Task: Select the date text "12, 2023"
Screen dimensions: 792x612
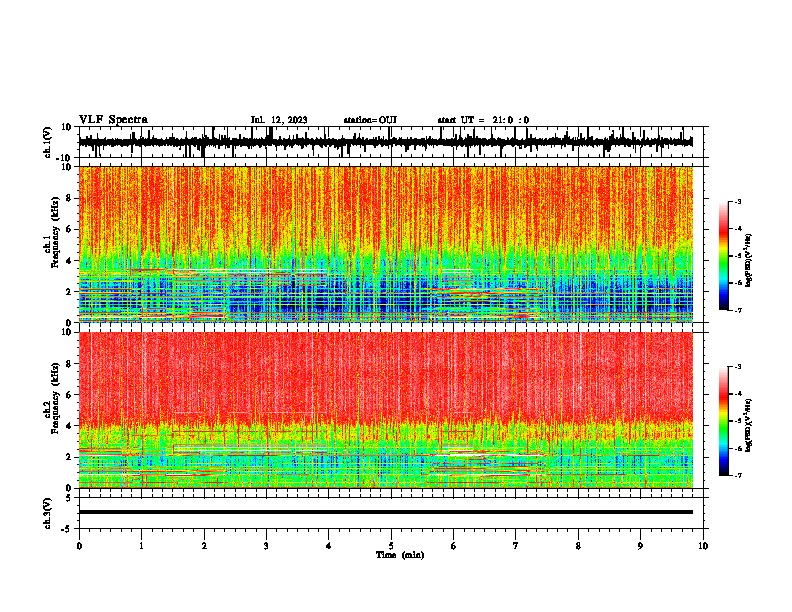Action: point(289,120)
